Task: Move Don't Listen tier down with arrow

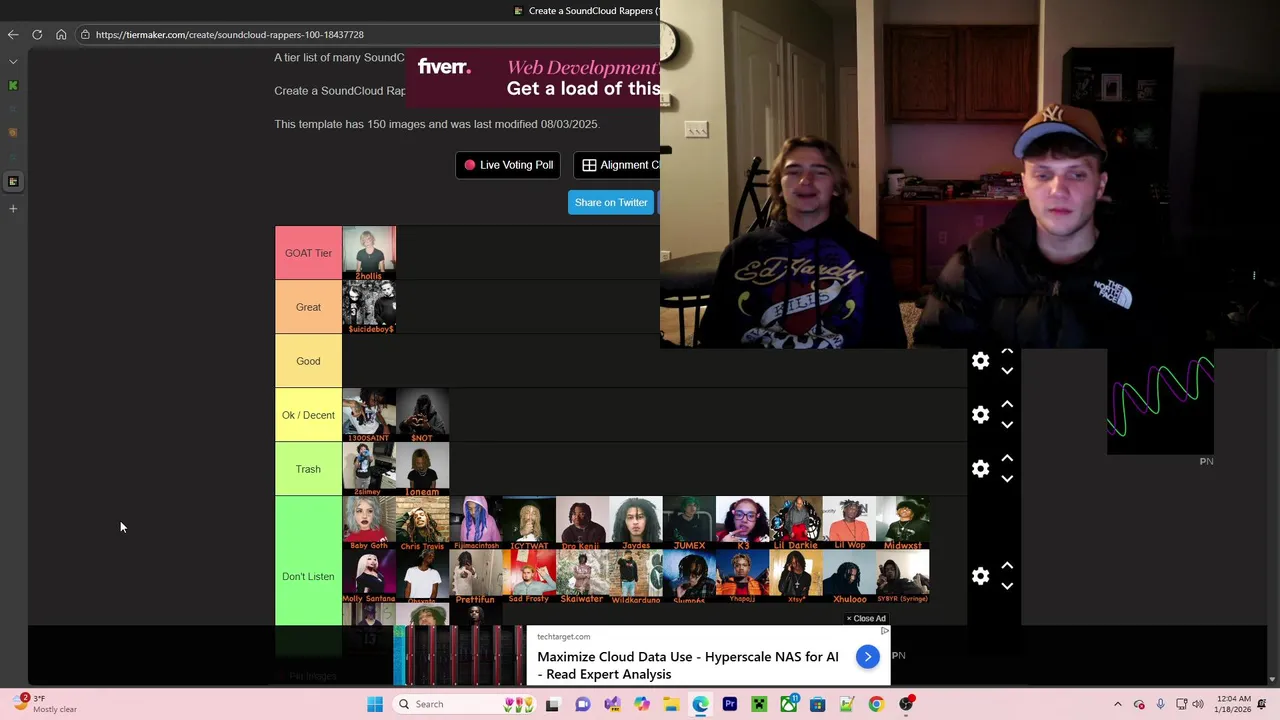Action: coord(1007,586)
